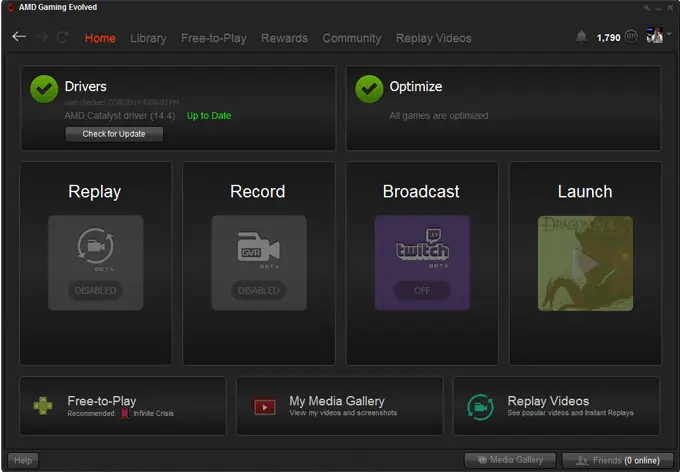The height and width of the screenshot is (472, 680).
Task: Click the AMD Catalyst driver (14.4) text
Action: (x=120, y=116)
